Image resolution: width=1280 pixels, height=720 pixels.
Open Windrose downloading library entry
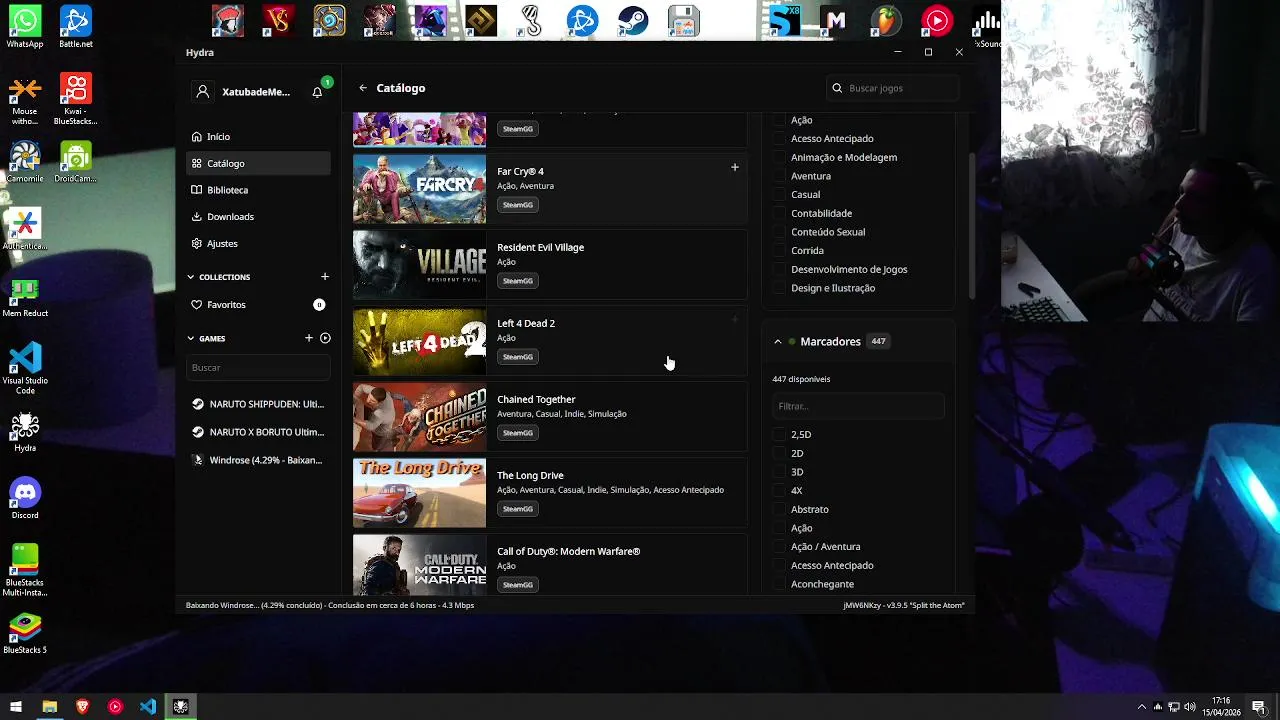(x=258, y=460)
